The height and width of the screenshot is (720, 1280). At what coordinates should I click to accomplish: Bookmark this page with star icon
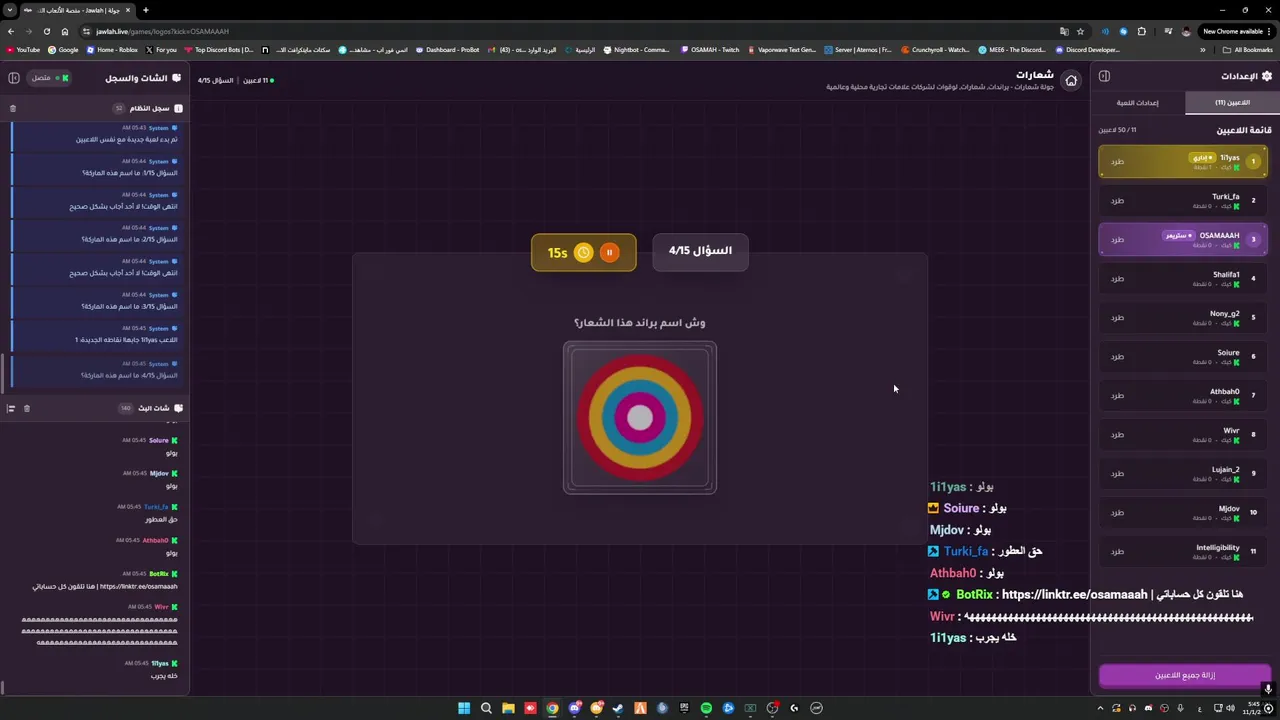click(1080, 31)
